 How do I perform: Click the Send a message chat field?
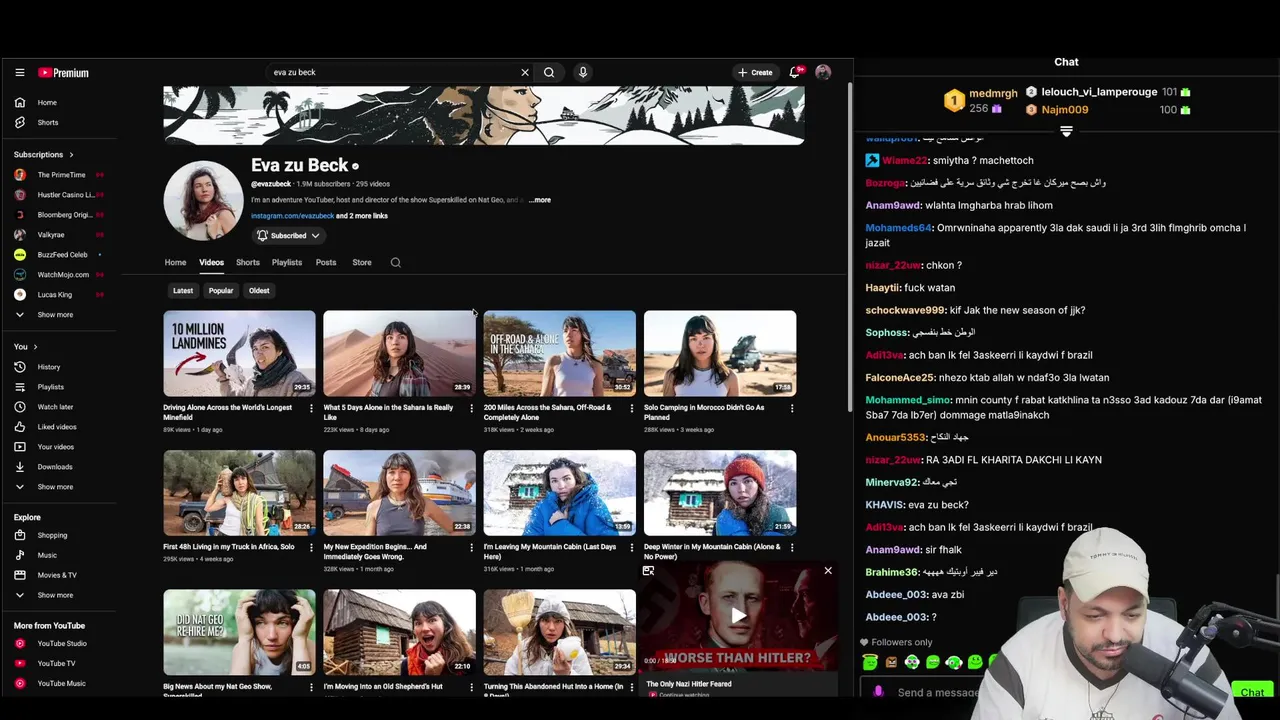tap(937, 692)
